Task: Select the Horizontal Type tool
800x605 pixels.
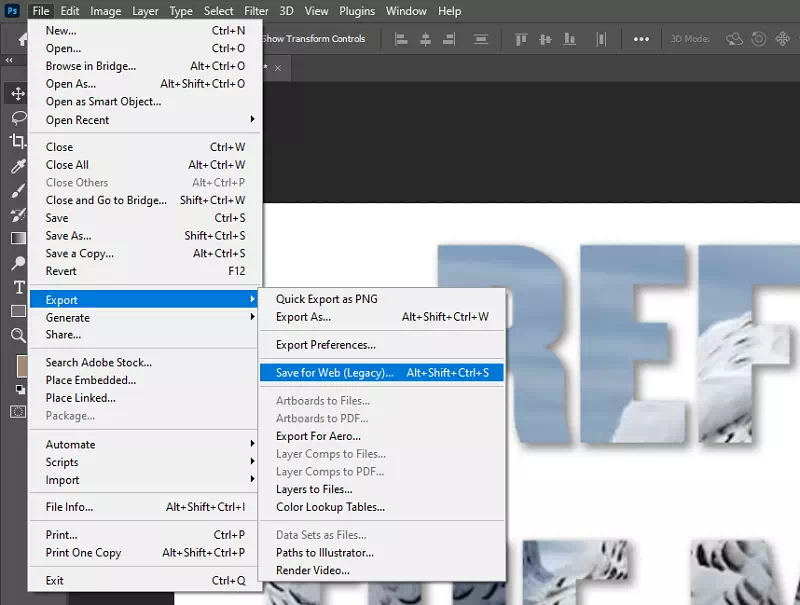Action: tap(19, 287)
